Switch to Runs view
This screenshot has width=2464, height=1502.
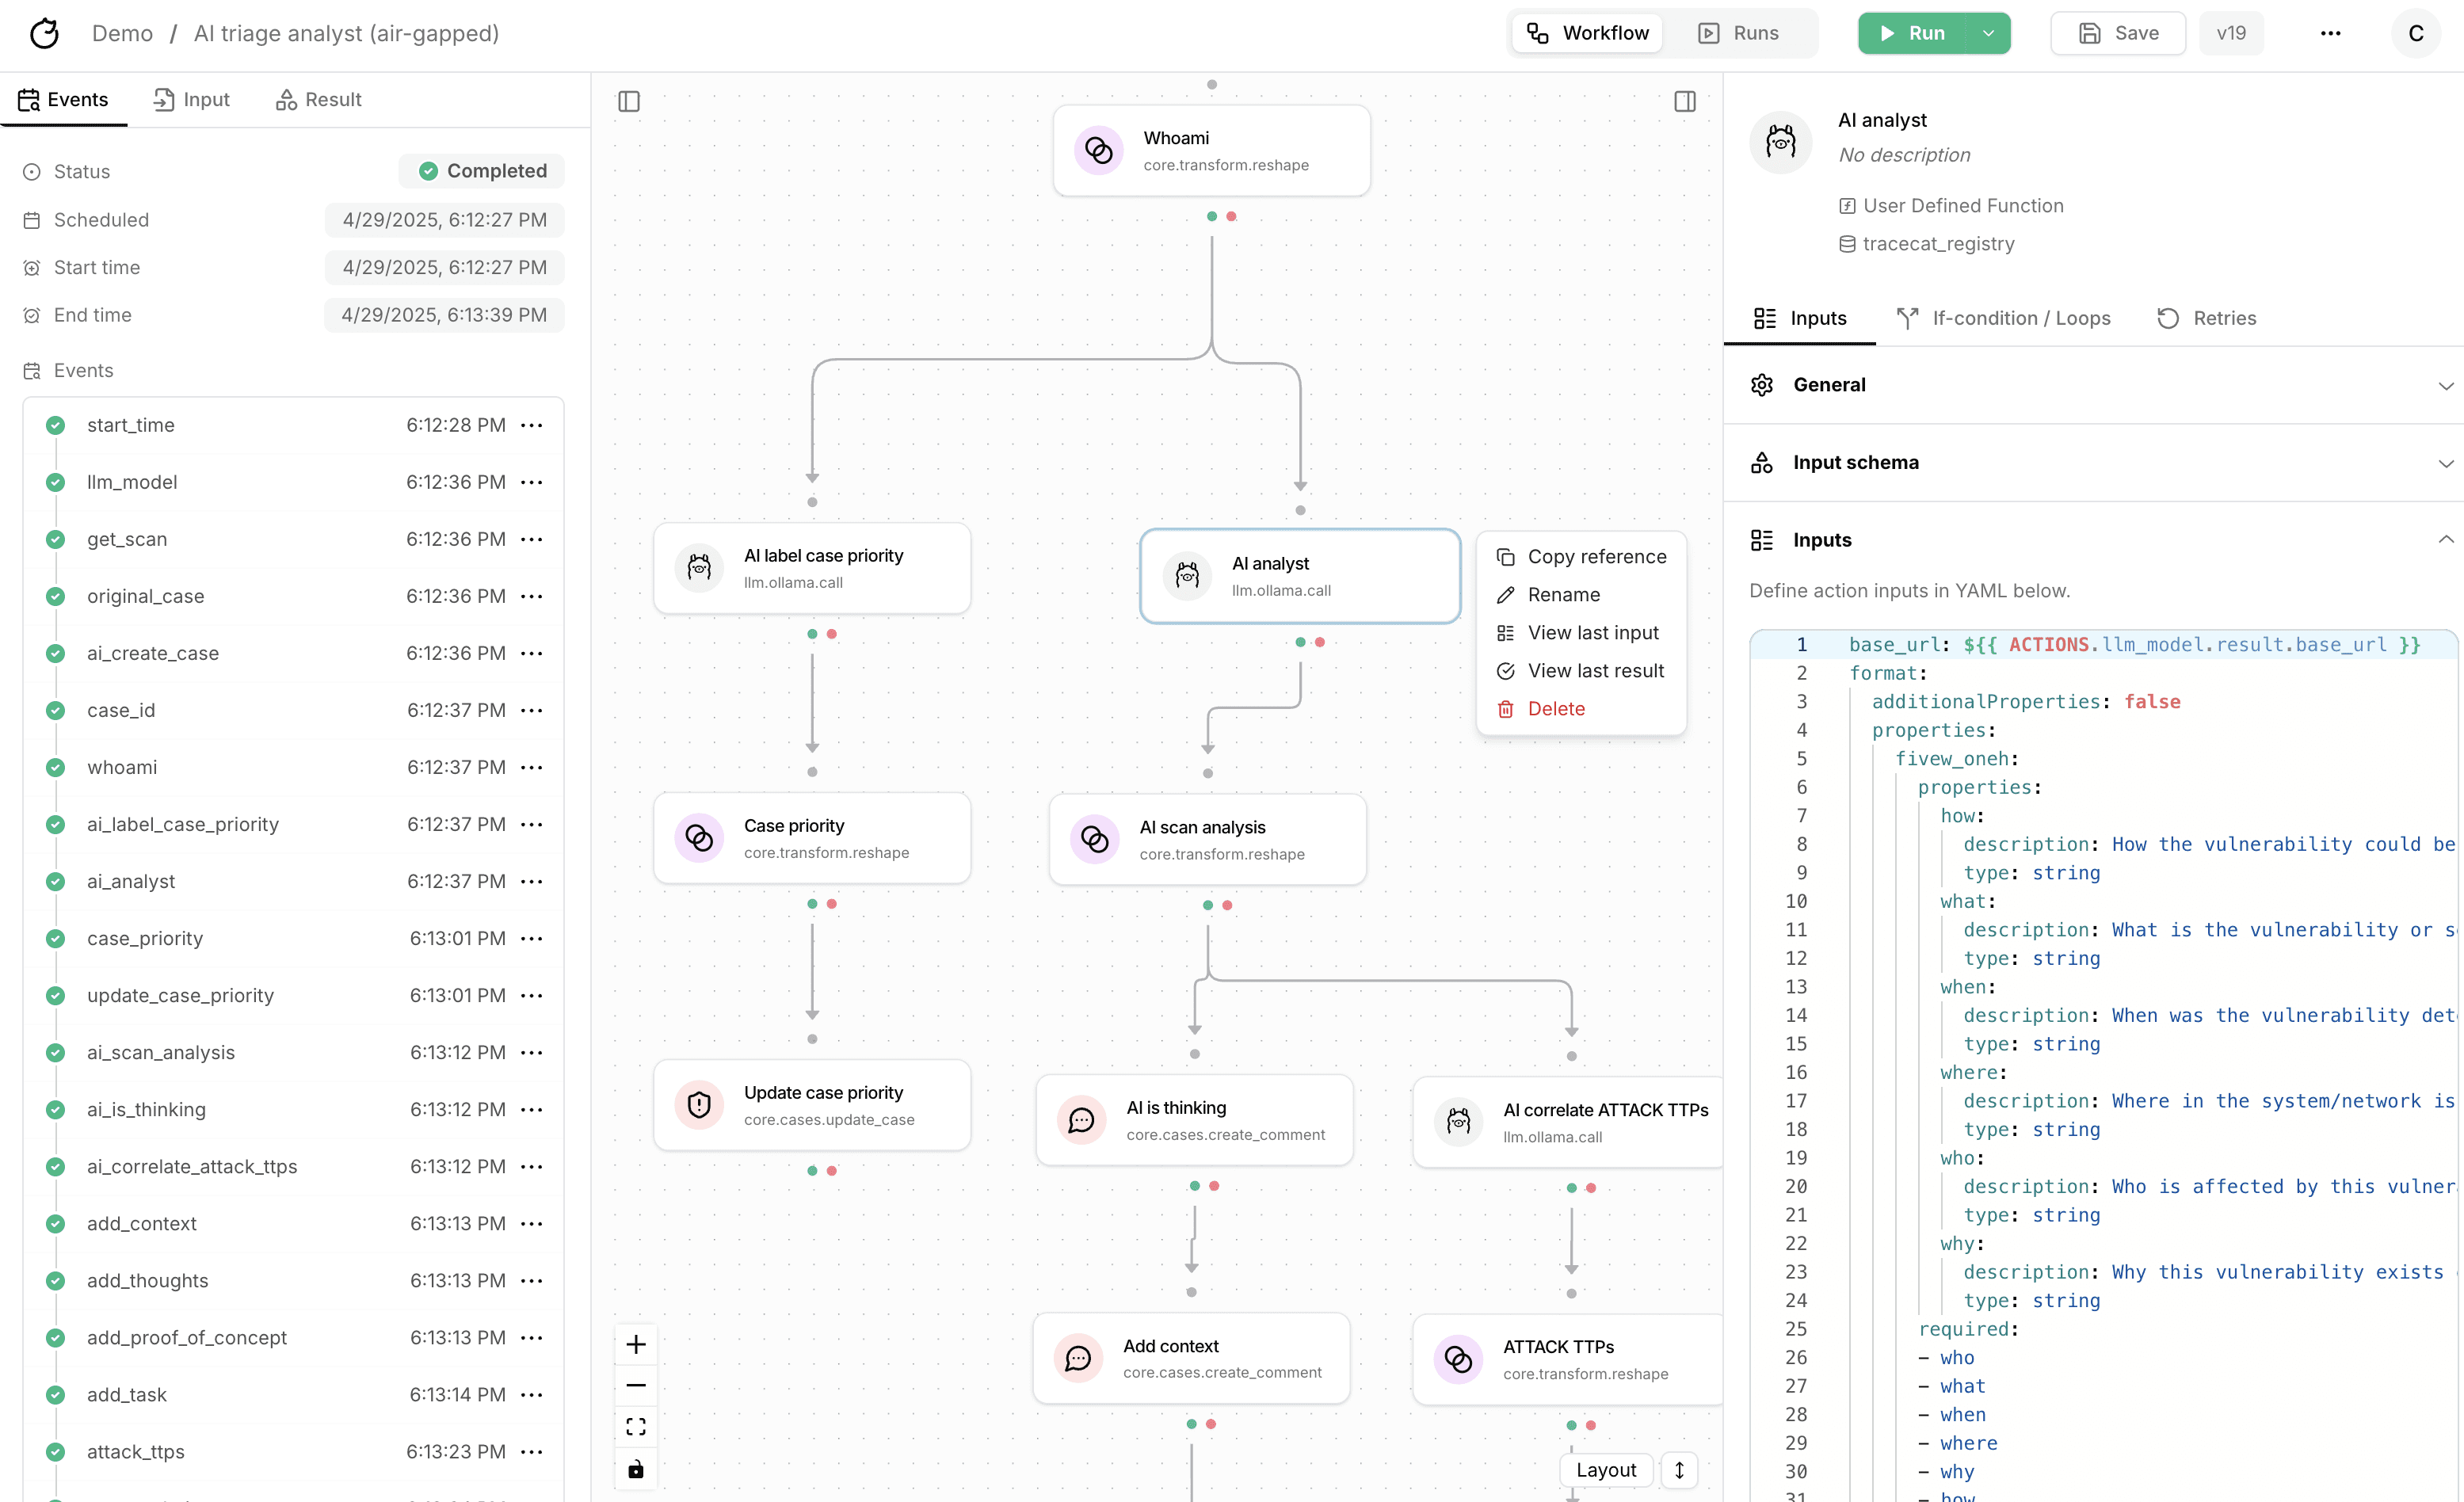click(1739, 33)
